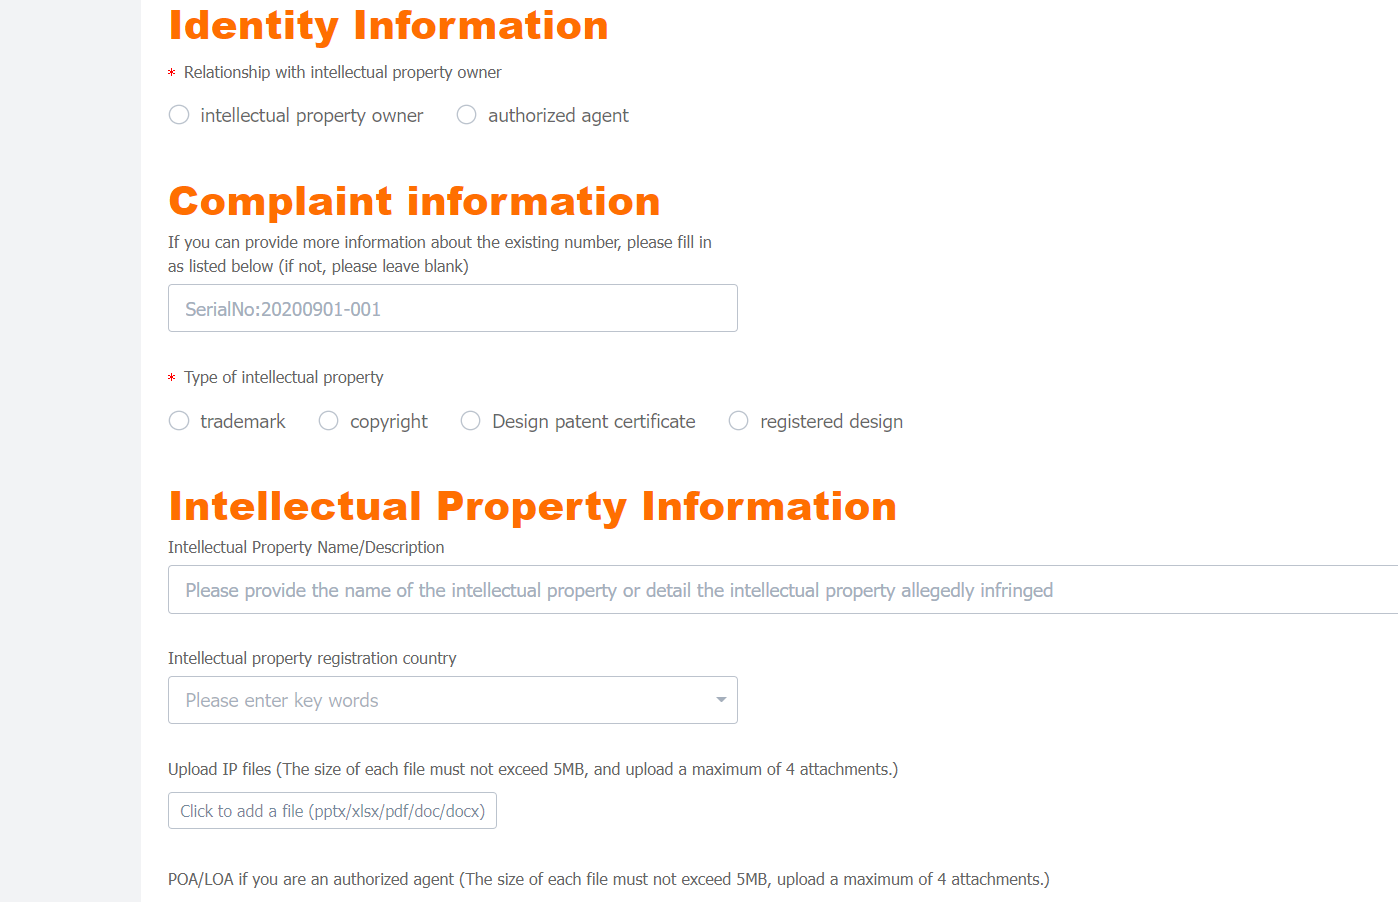
Task: Click the Relationship with intellectual property owner label
Action: pos(343,72)
